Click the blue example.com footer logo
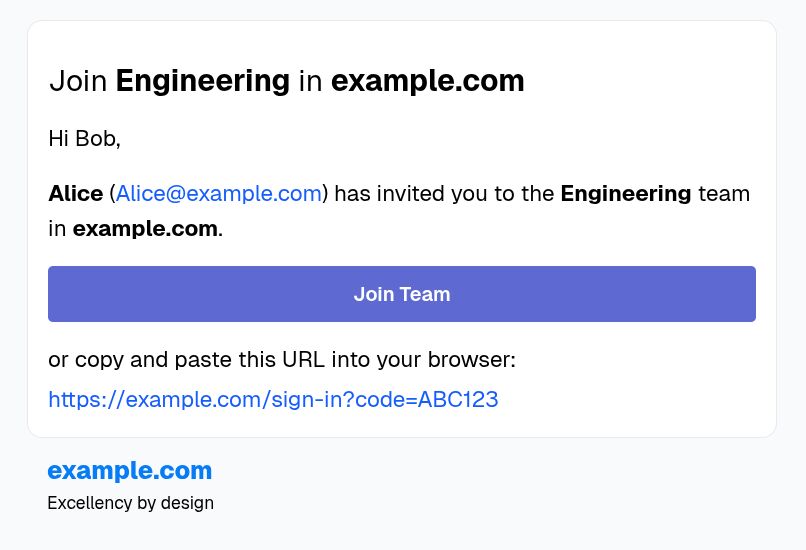The height and width of the screenshot is (550, 806). tap(130, 470)
